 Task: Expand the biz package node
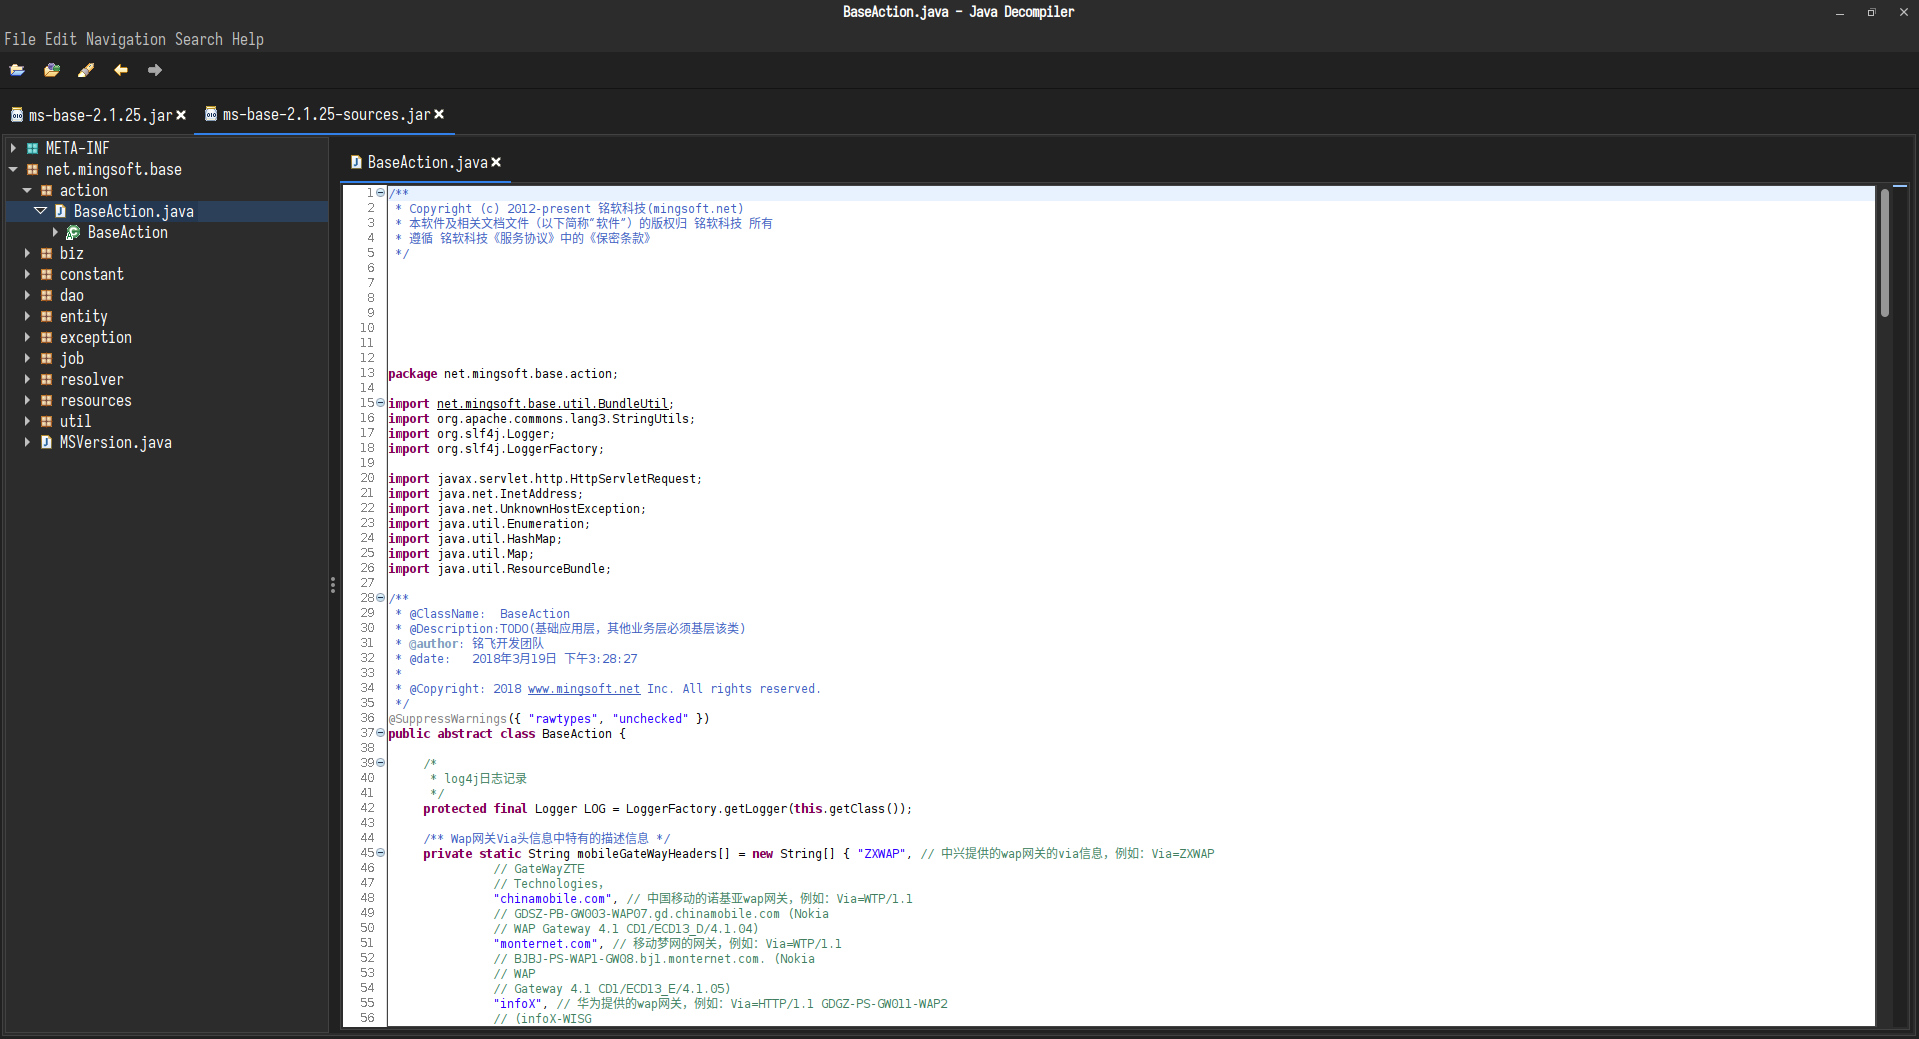(27, 253)
